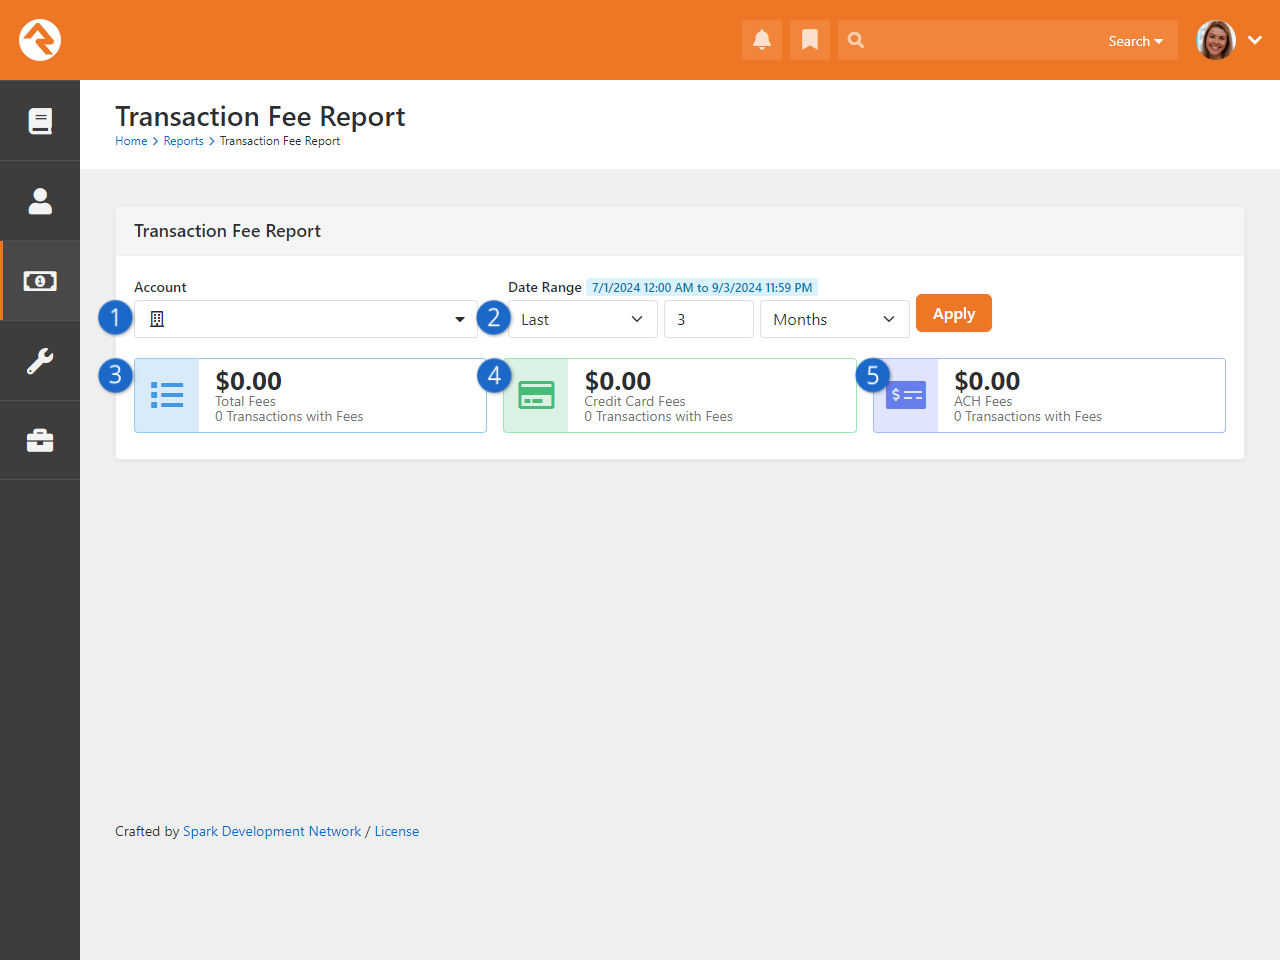This screenshot has width=1280, height=960.
Task: Click the Transaction Fee Report page title
Action: [x=260, y=116]
